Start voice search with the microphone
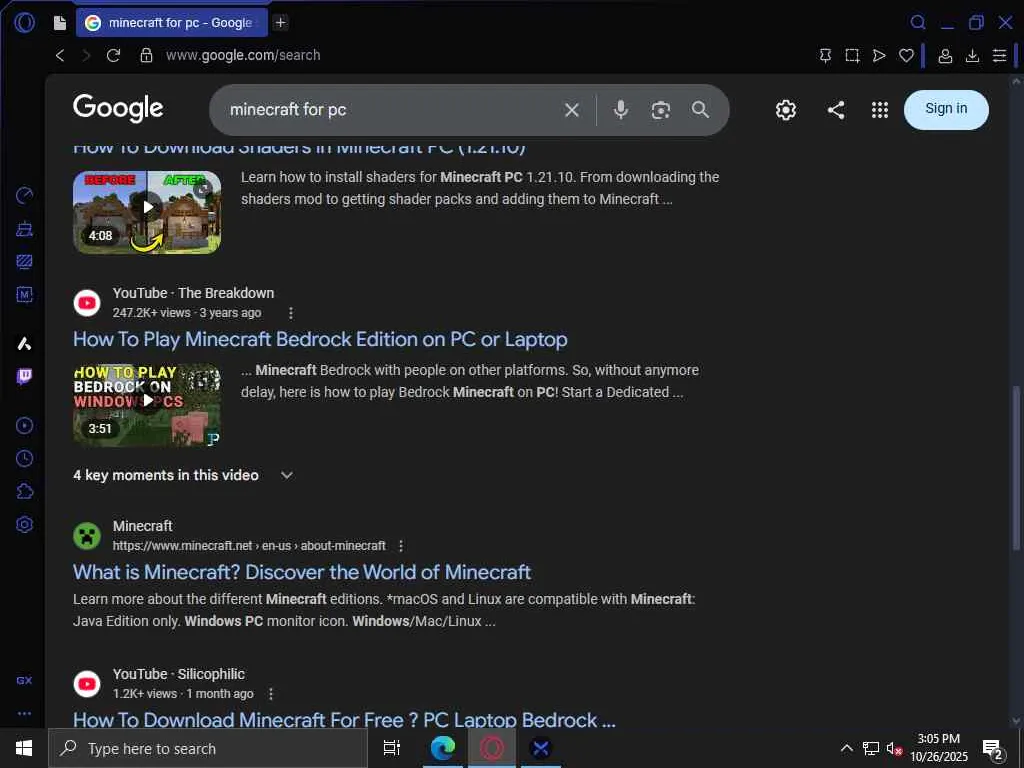The height and width of the screenshot is (768, 1024). click(x=621, y=110)
